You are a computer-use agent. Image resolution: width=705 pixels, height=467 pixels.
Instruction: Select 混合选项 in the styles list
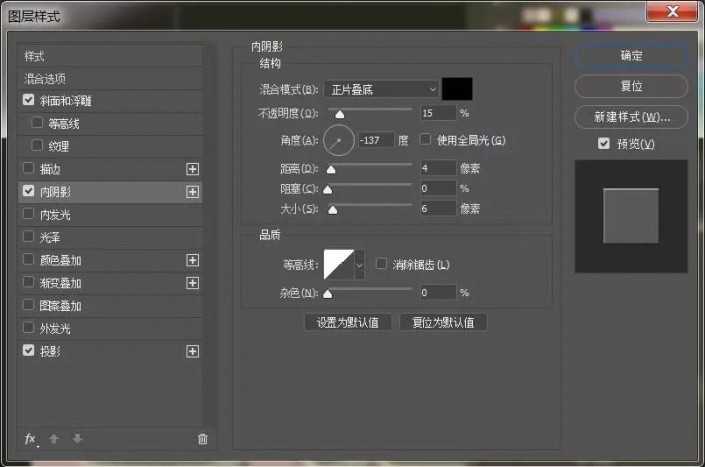click(46, 78)
